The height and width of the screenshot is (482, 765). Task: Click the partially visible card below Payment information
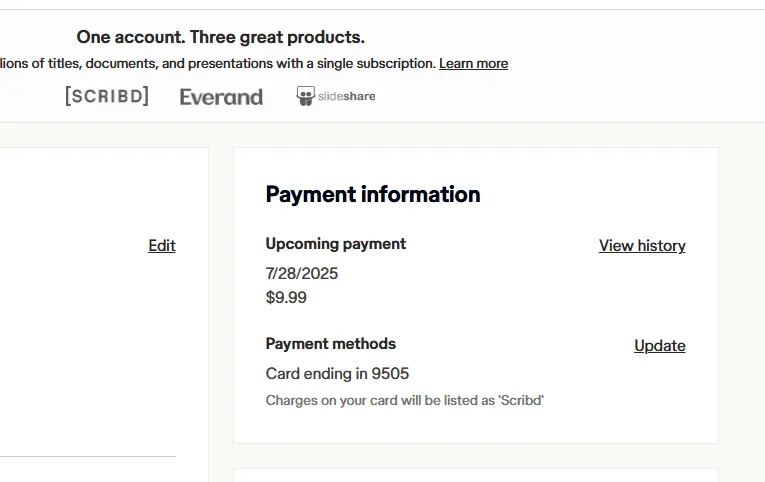pos(476,475)
